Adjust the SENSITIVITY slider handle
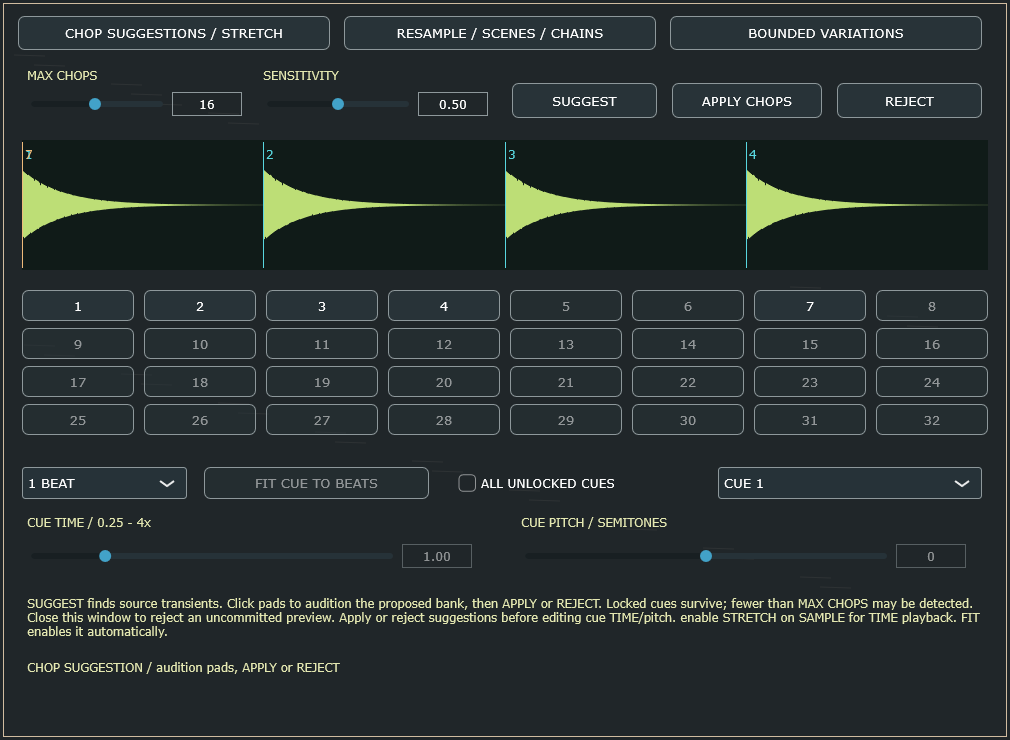The height and width of the screenshot is (740, 1010). 338,104
